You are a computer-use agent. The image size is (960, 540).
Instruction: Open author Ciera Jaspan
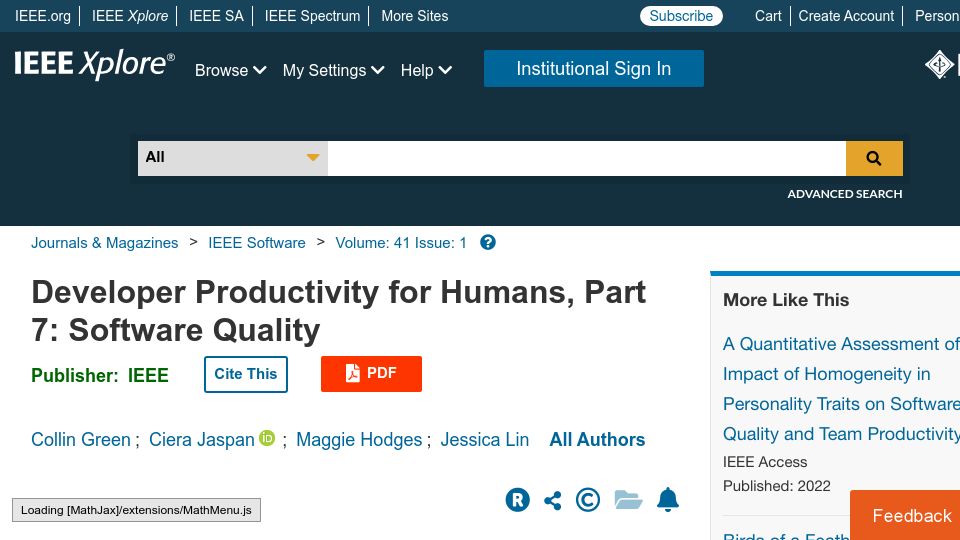(201, 440)
